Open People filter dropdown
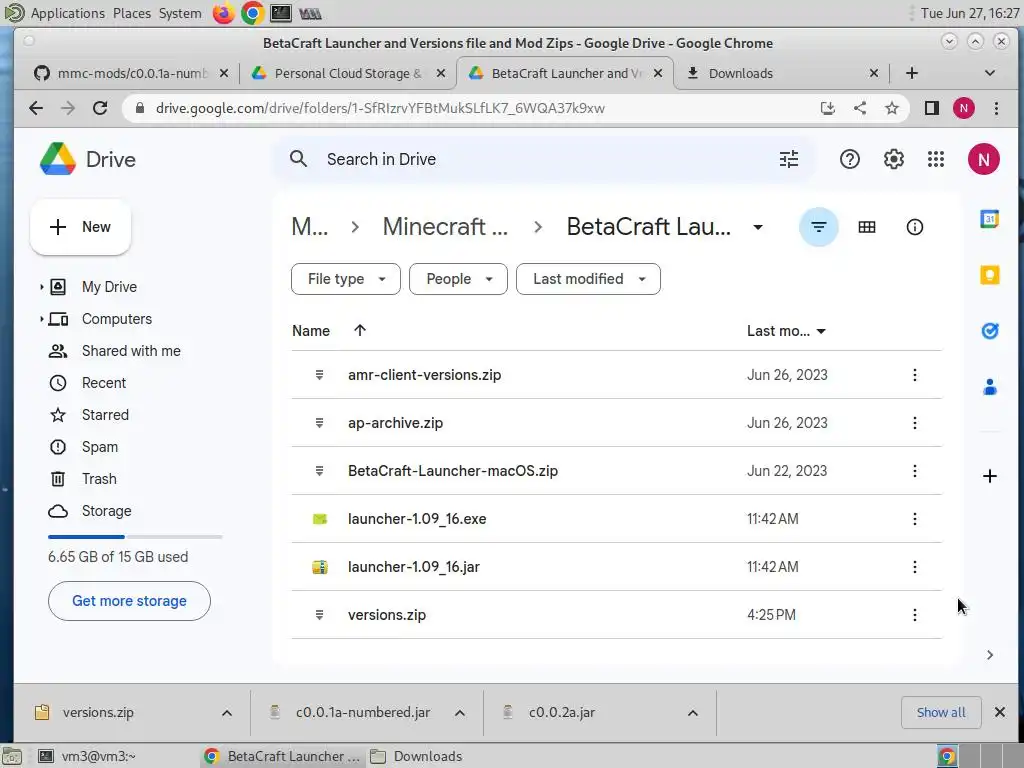1024x768 pixels. [458, 279]
